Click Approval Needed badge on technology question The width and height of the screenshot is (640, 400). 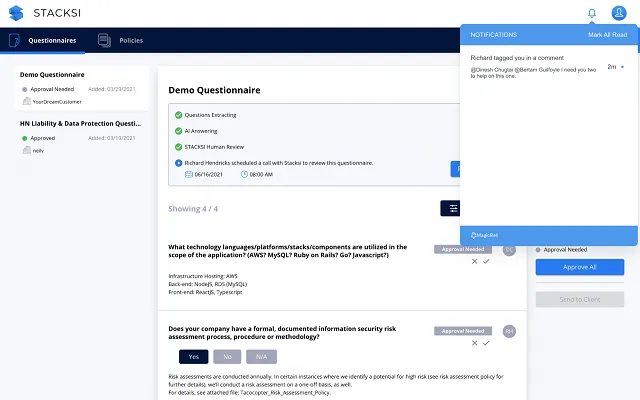coord(463,249)
